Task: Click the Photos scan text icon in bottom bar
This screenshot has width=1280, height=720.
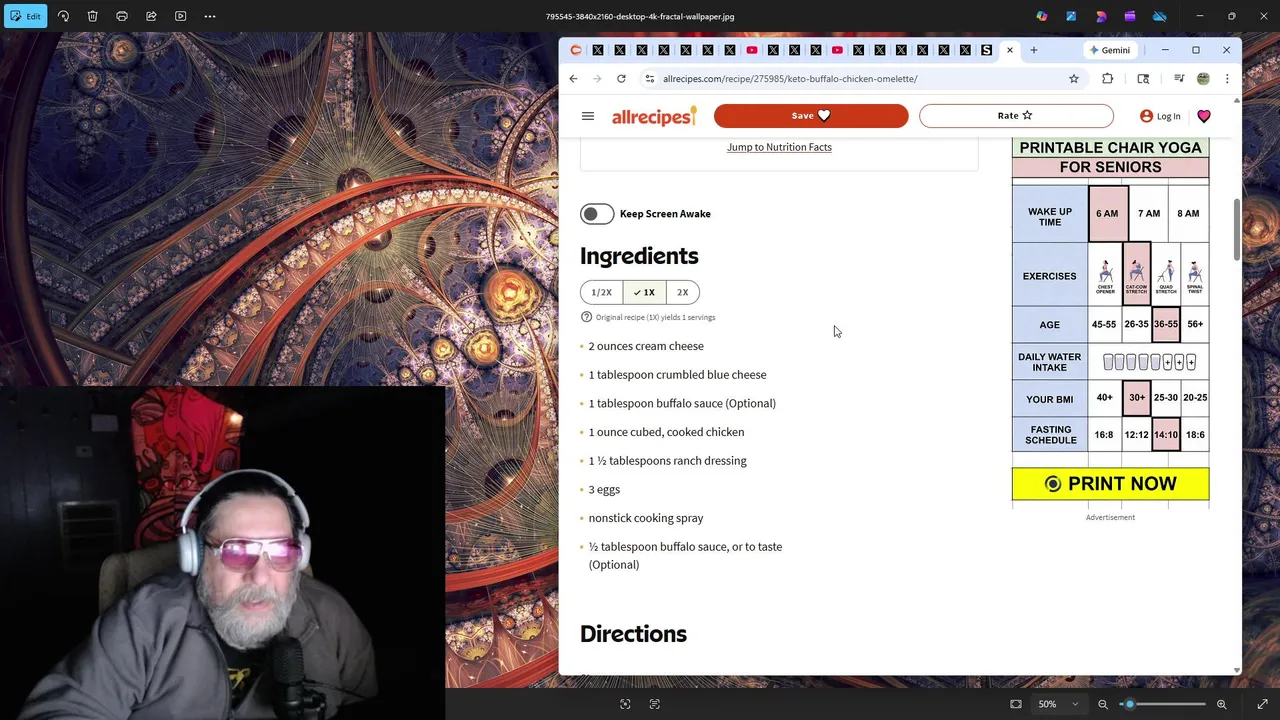Action: [x=654, y=704]
